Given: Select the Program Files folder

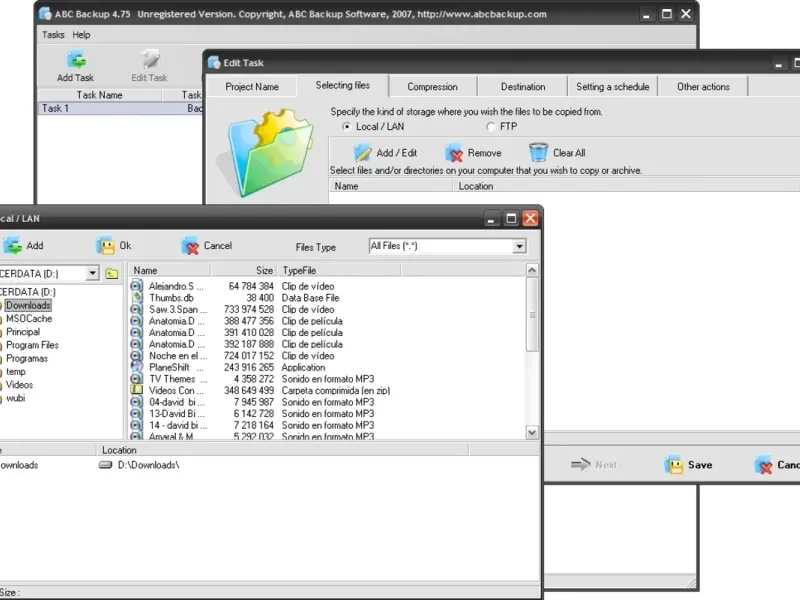Looking at the screenshot, I should 32,345.
